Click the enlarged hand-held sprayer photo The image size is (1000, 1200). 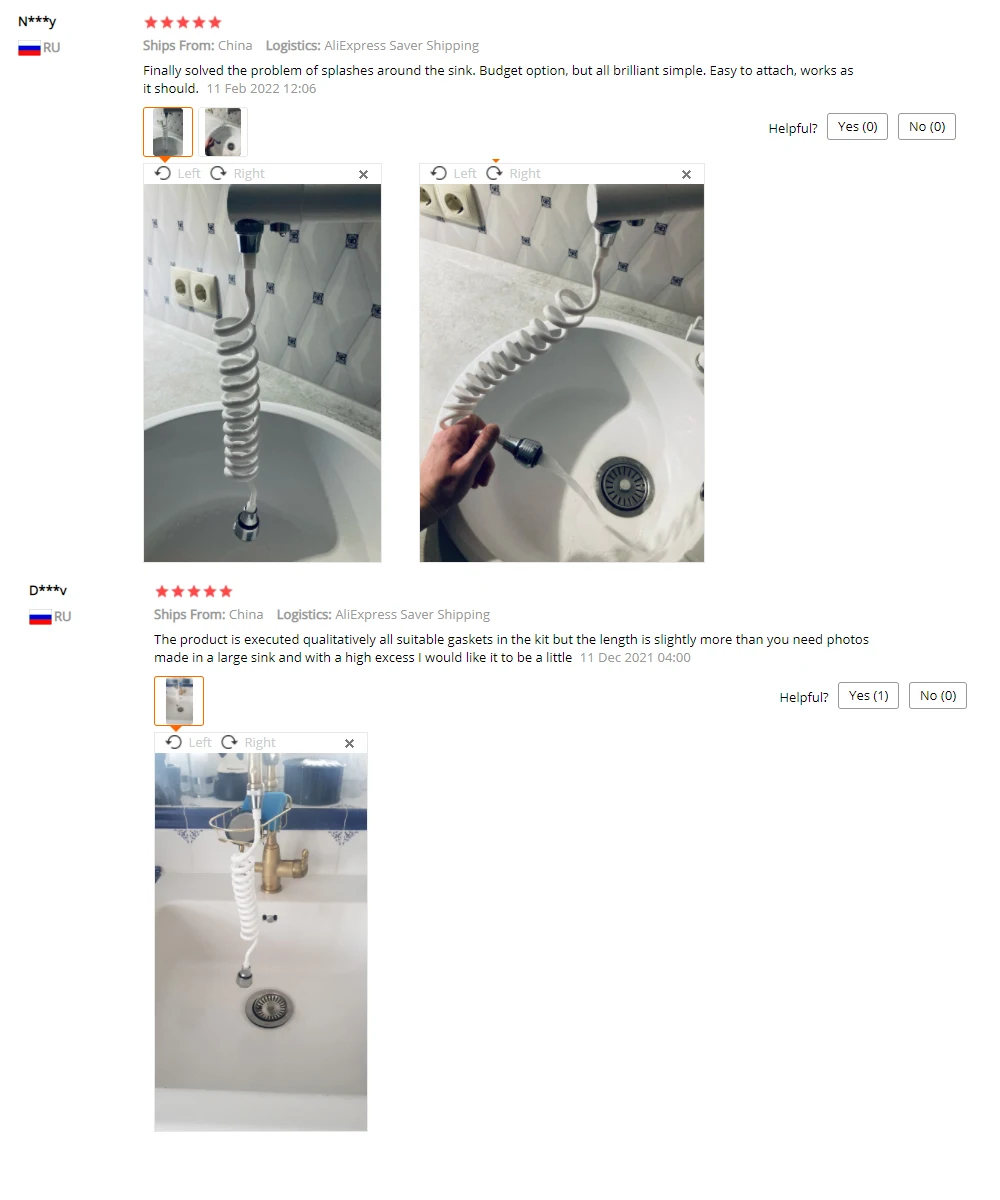[x=562, y=373]
